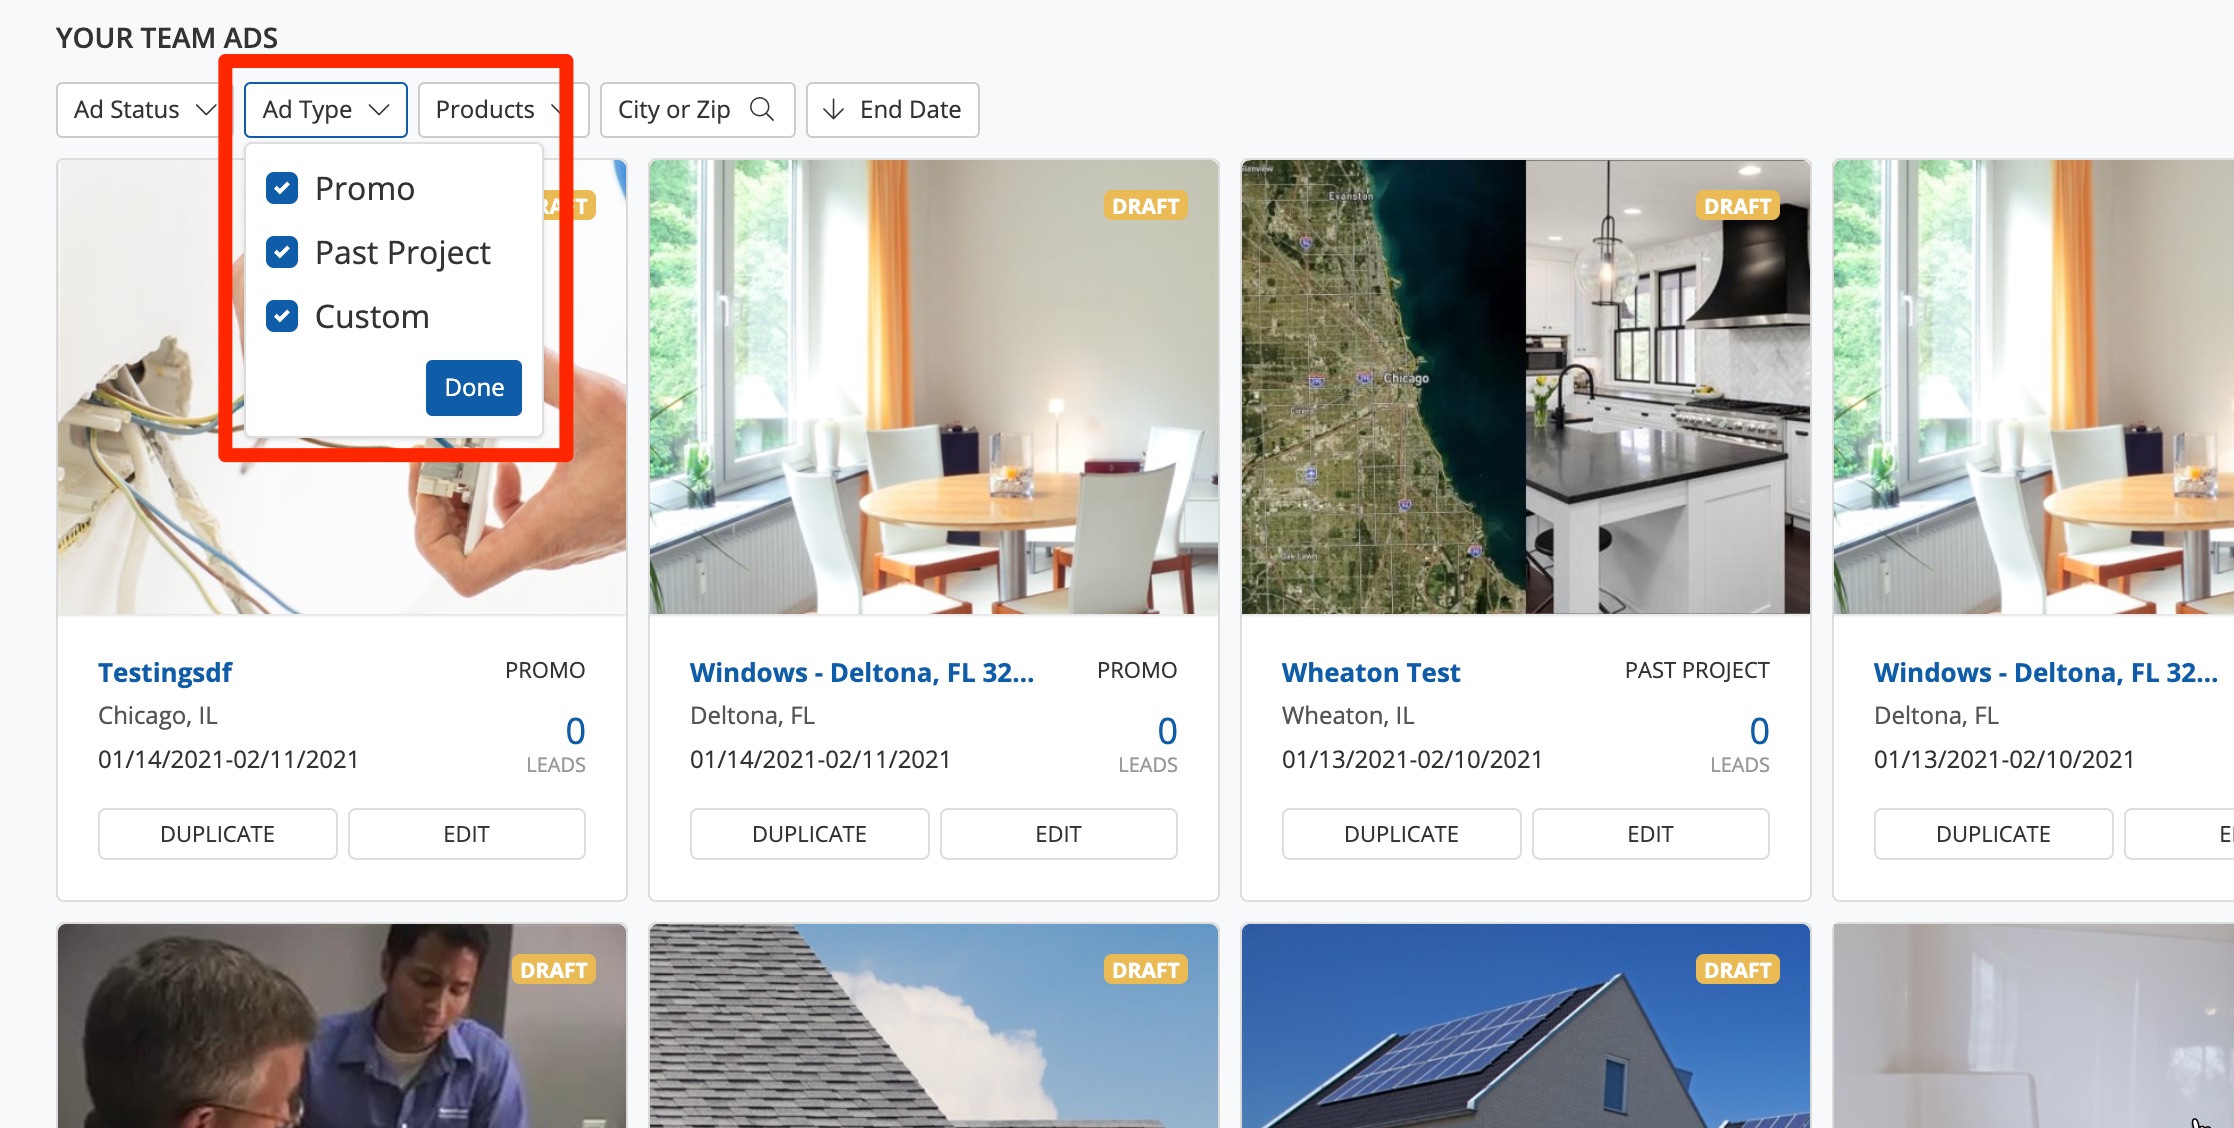Select the Chicago map and kitchen thumbnail
2234x1128 pixels.
tap(1525, 387)
